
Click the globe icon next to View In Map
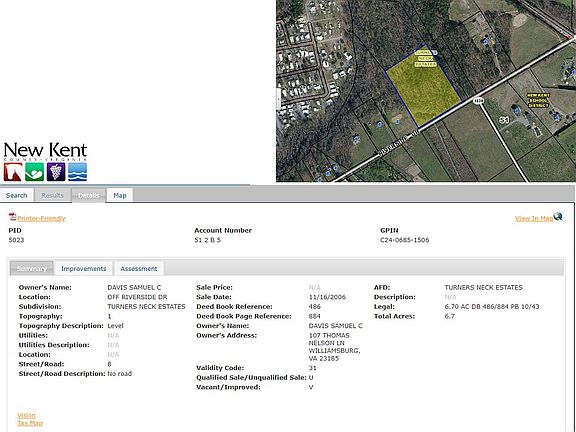[x=558, y=217]
